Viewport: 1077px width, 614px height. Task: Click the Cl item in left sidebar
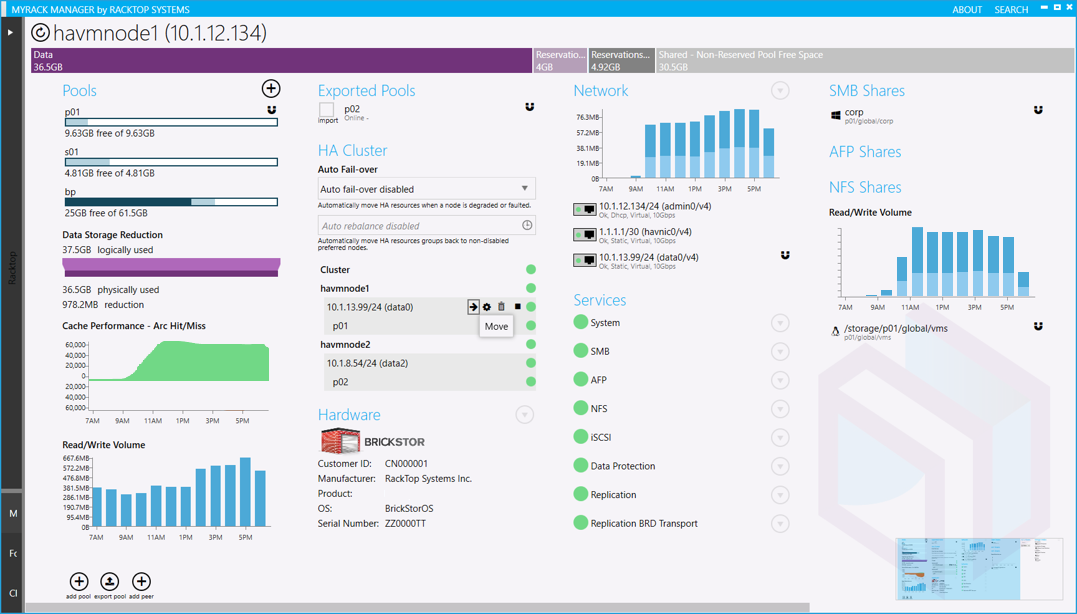pyautogui.click(x=13, y=593)
